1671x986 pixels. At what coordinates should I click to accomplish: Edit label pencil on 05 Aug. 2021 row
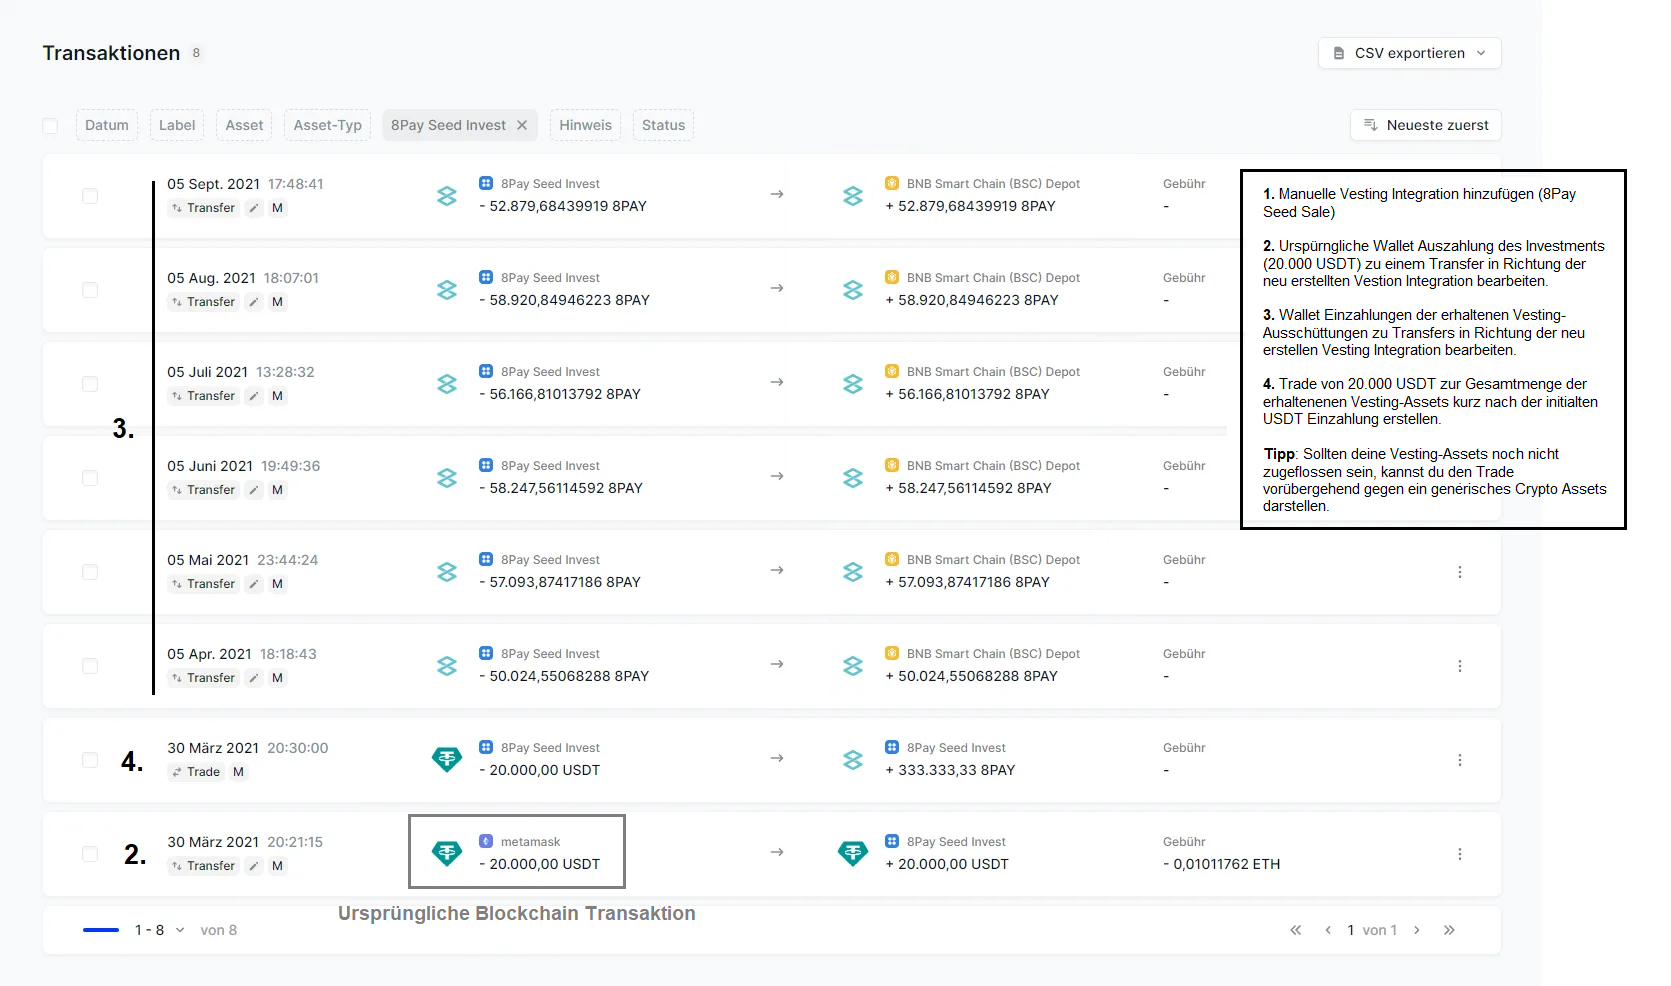tap(254, 302)
